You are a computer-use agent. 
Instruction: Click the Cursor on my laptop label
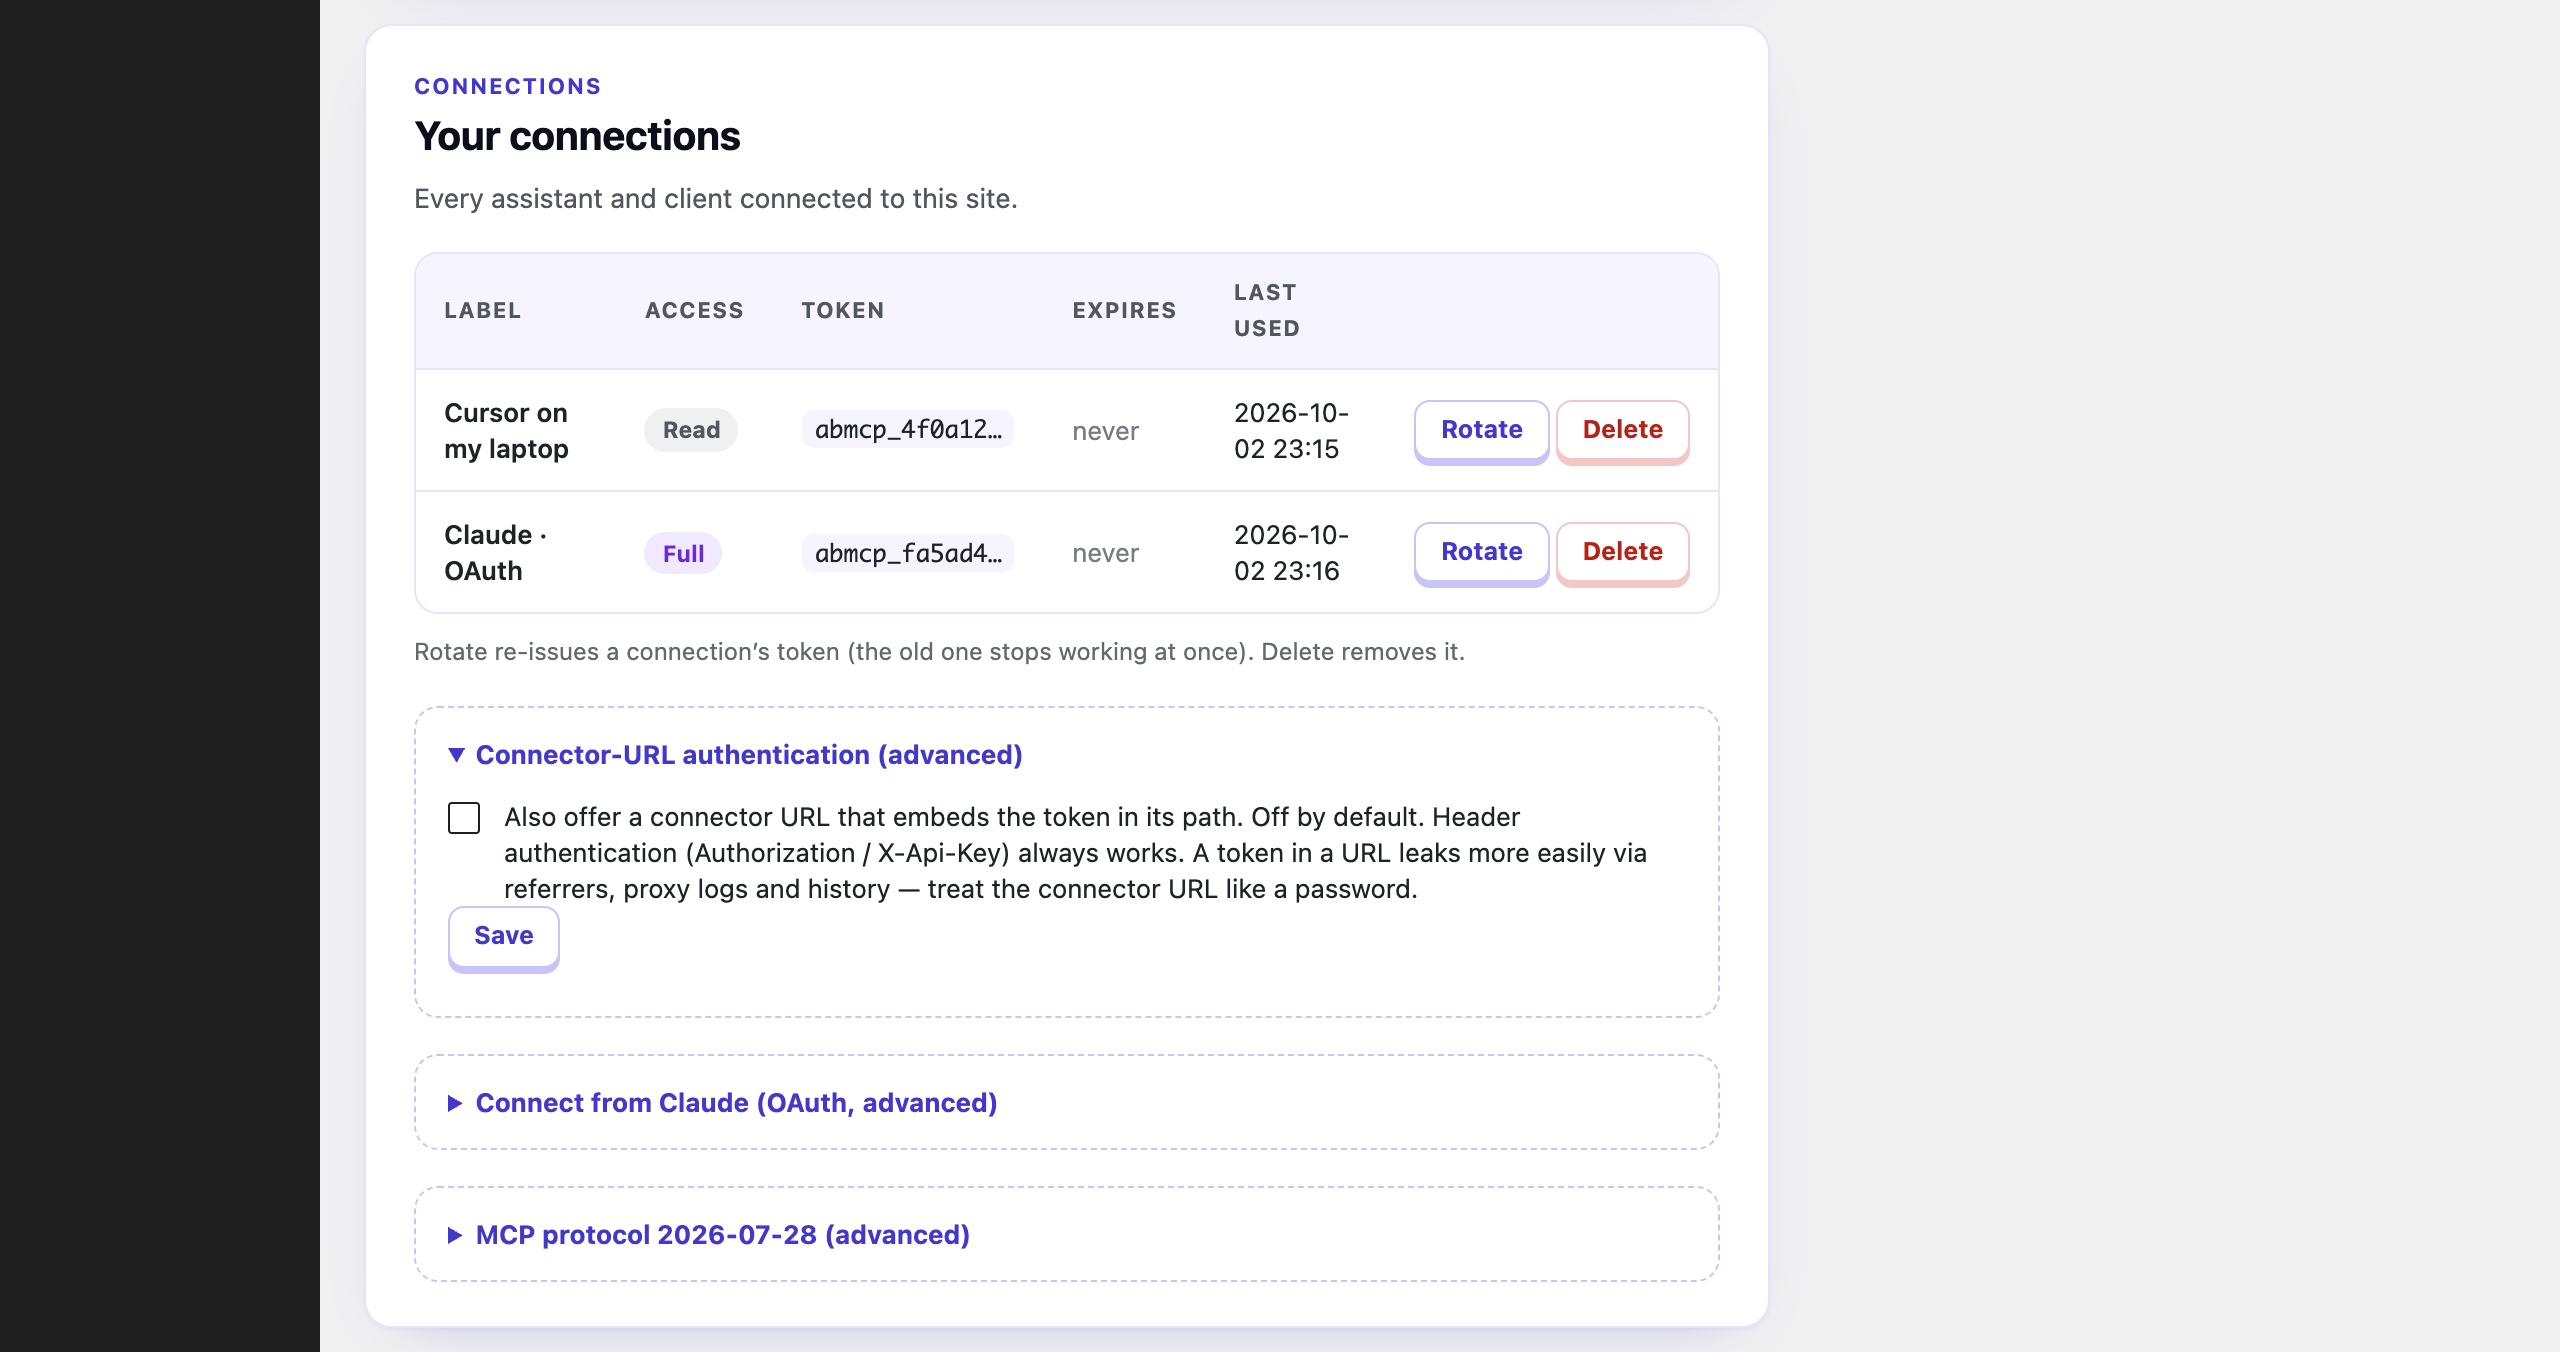506,431
